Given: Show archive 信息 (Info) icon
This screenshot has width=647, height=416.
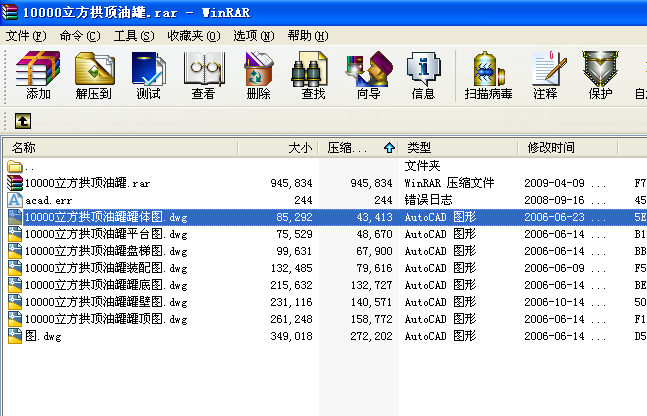Looking at the screenshot, I should [423, 69].
